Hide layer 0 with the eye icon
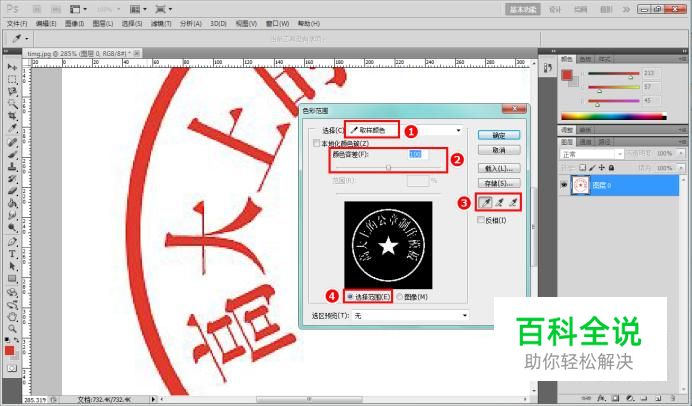The height and width of the screenshot is (406, 692). [564, 185]
